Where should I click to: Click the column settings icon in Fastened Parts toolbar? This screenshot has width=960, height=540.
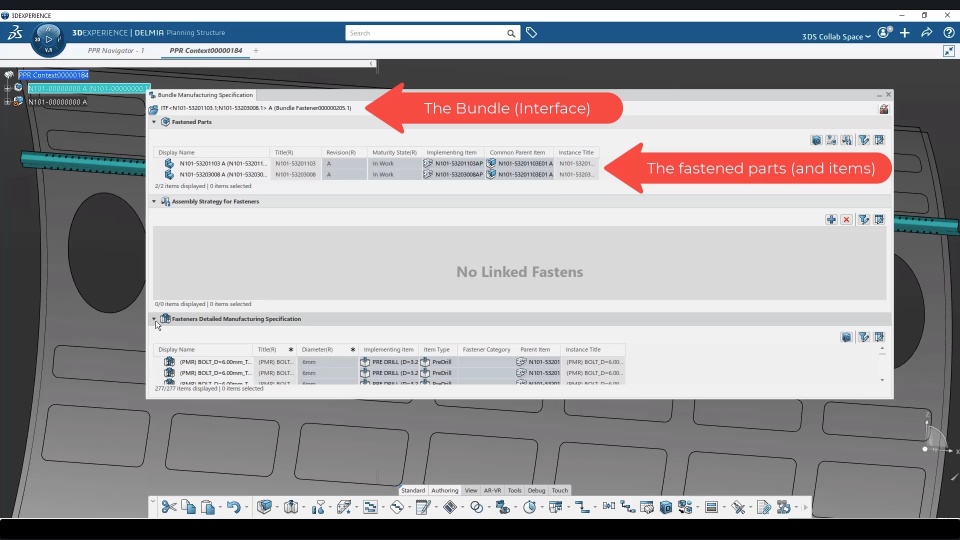pyautogui.click(x=879, y=140)
